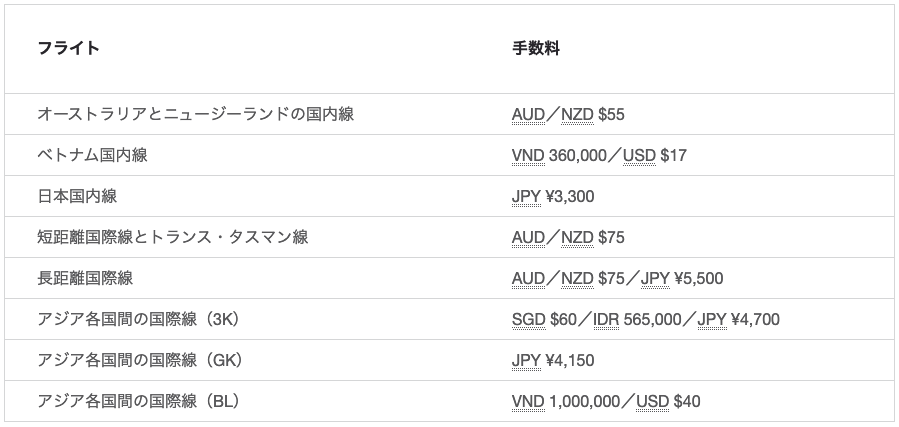899x427 pixels.
Task: Click the JPY abbreviation beside ¥5,500
Action: 656,278
